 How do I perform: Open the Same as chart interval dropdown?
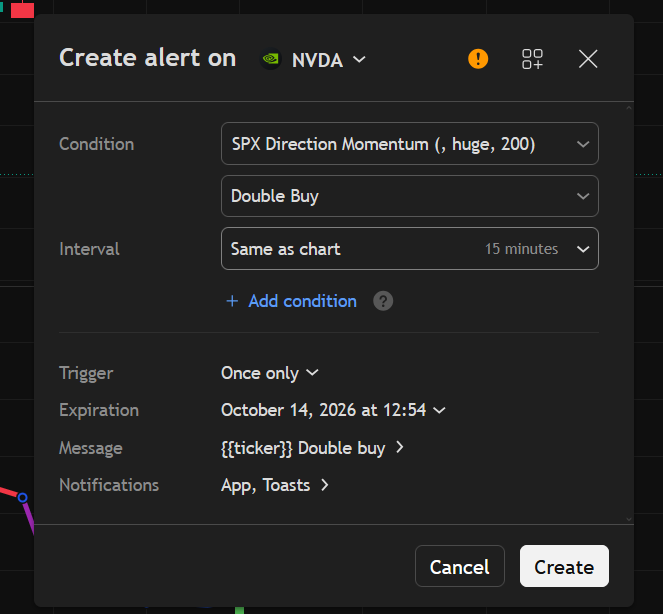(410, 249)
